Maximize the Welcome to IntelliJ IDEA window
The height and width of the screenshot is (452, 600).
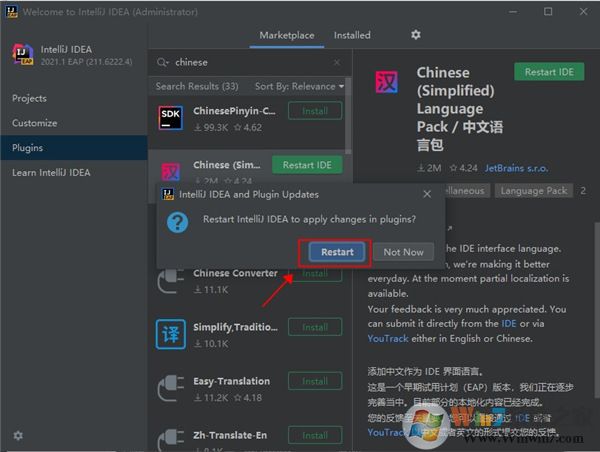click(548, 11)
